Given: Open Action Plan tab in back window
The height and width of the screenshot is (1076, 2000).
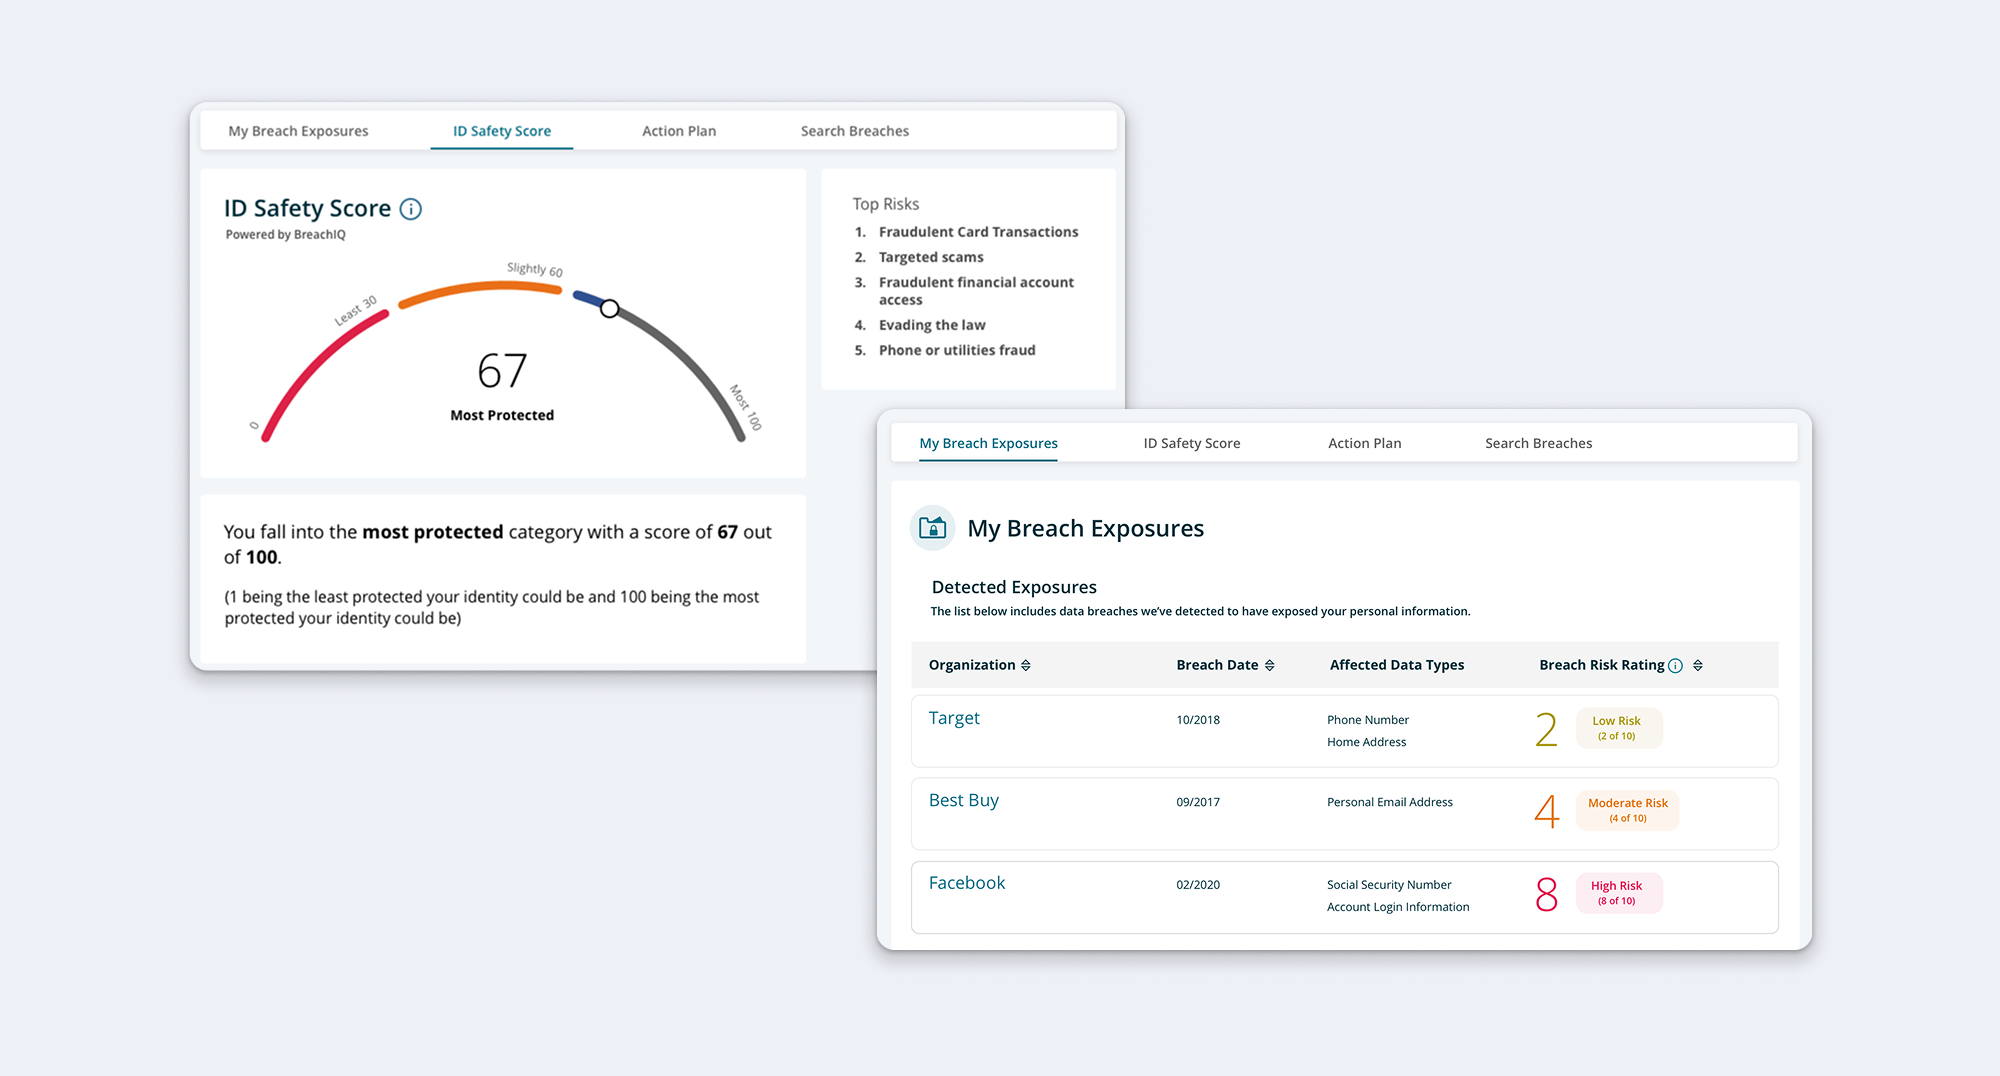Looking at the screenshot, I should click(679, 131).
